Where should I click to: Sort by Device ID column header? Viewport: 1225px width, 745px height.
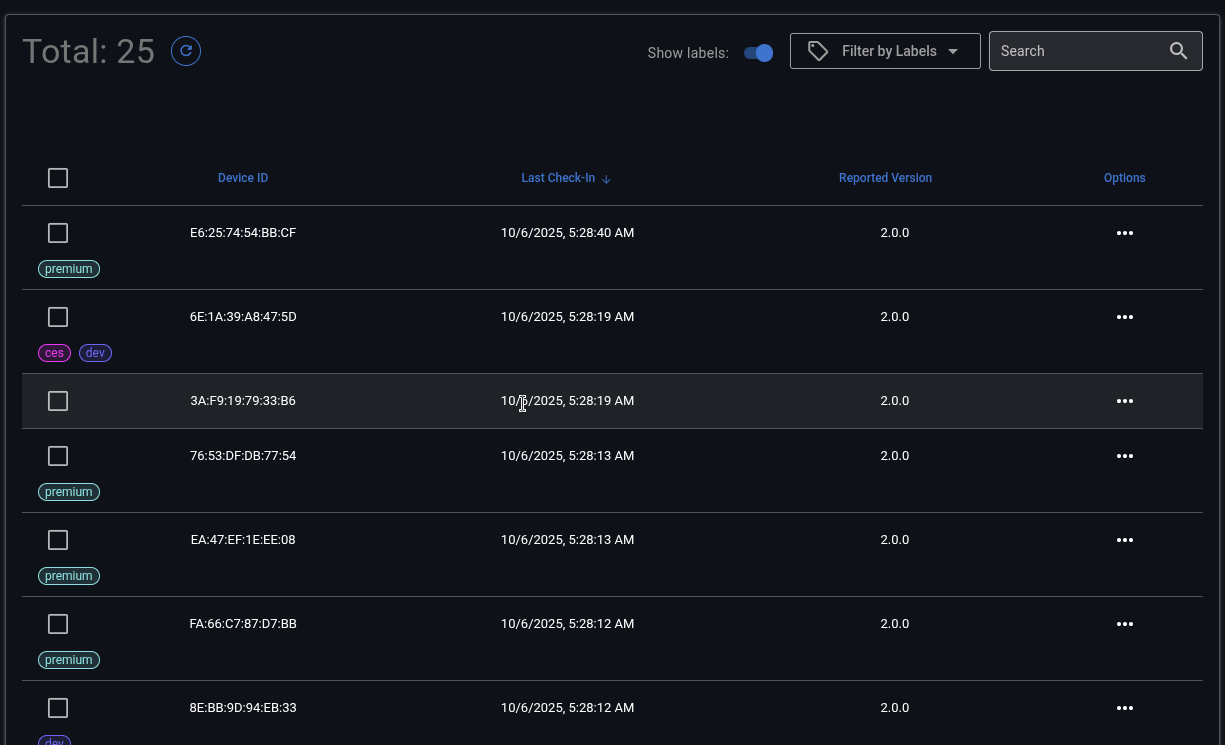click(243, 178)
